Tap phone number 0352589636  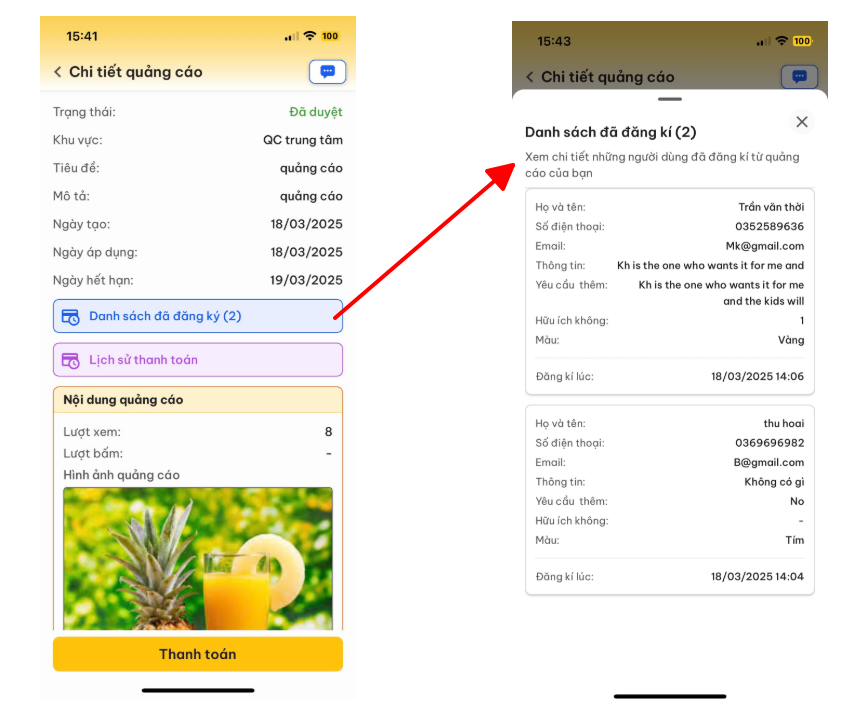point(769,227)
